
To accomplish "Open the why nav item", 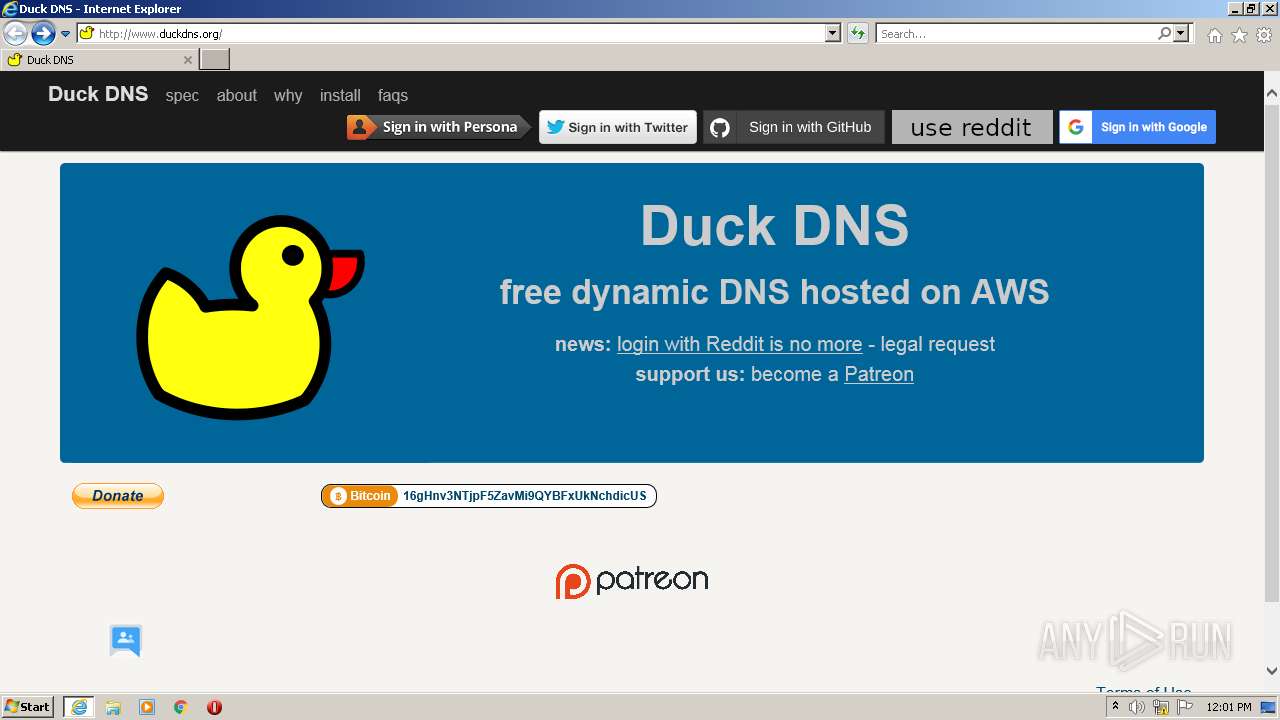I will pyautogui.click(x=288, y=96).
